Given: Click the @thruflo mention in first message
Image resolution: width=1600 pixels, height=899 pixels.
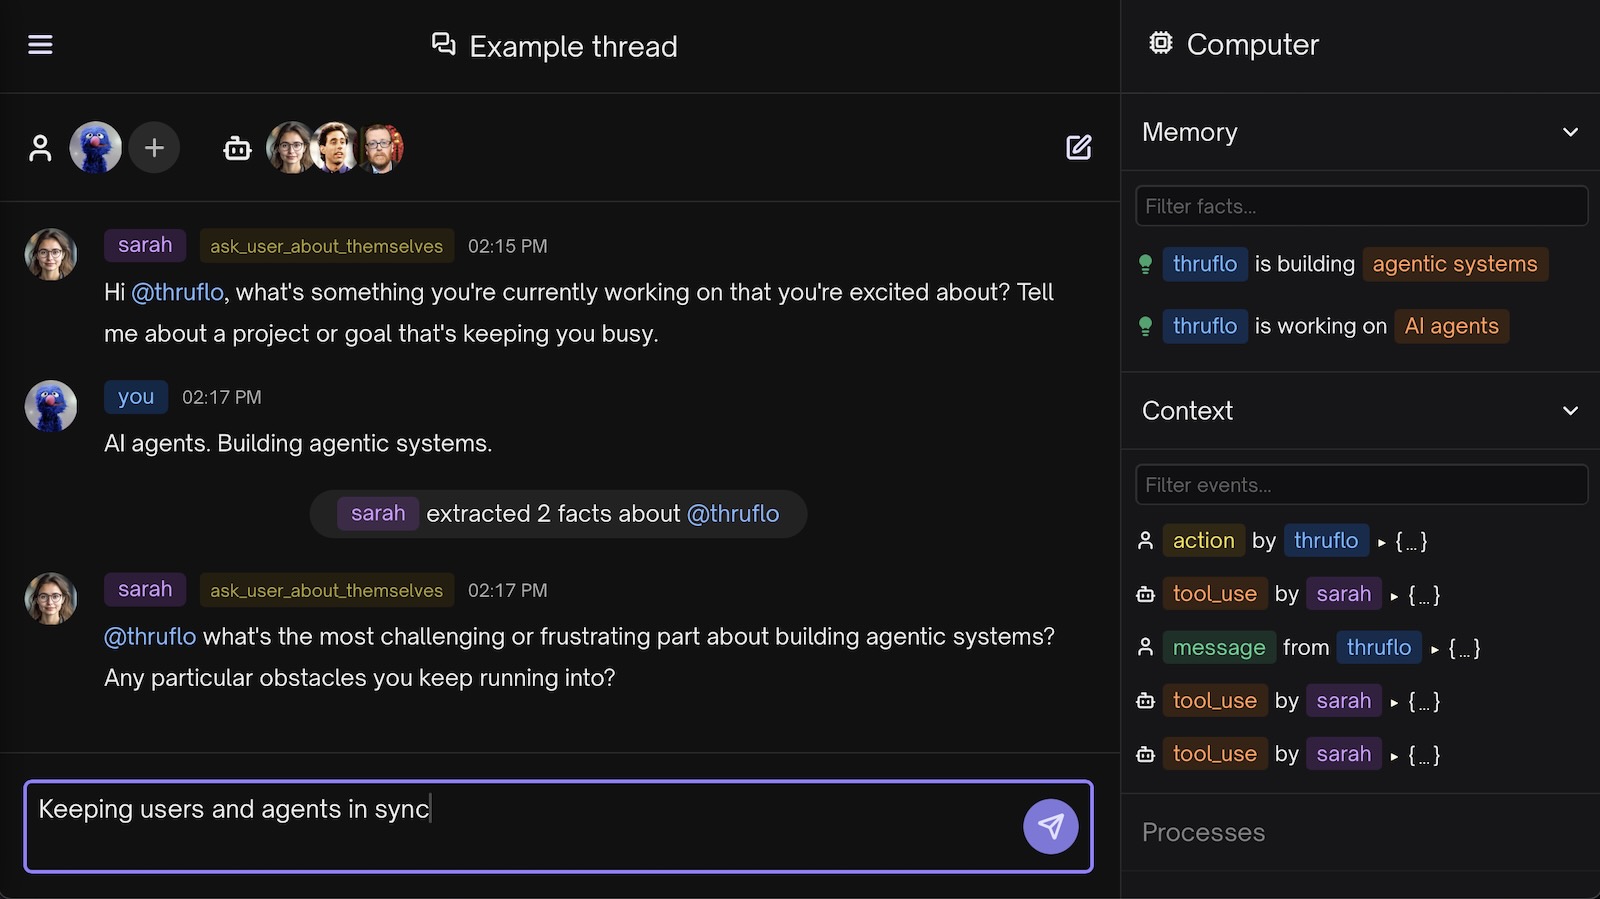Looking at the screenshot, I should click(178, 292).
